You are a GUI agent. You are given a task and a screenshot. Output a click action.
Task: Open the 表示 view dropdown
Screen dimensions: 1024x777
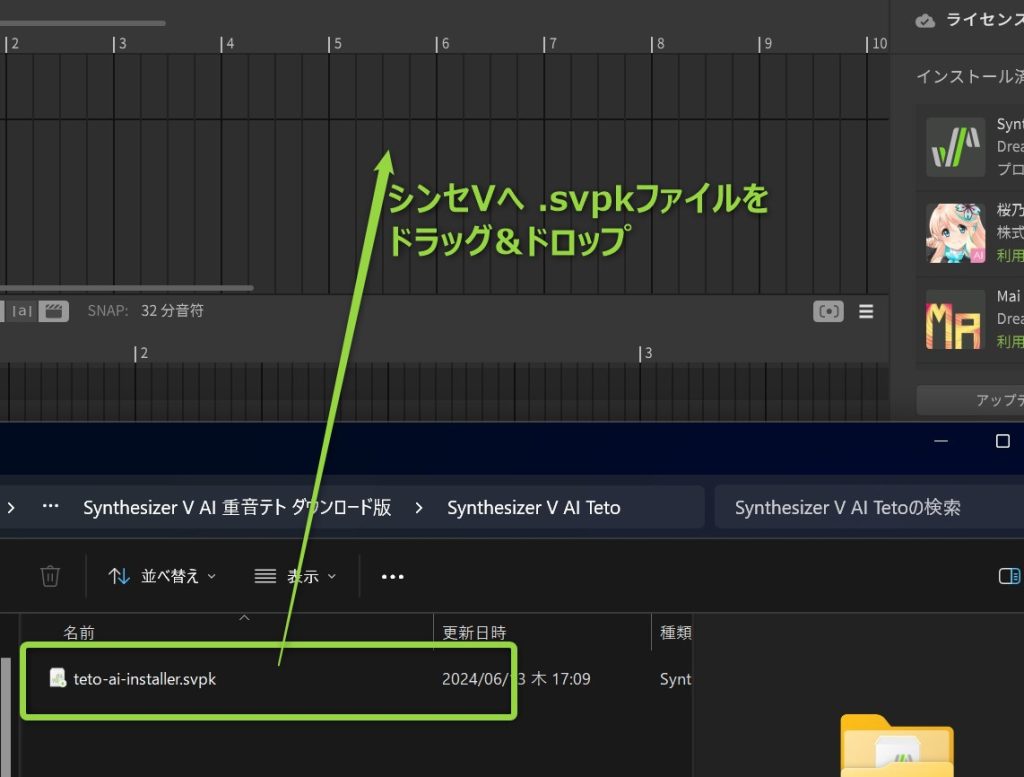pos(295,576)
